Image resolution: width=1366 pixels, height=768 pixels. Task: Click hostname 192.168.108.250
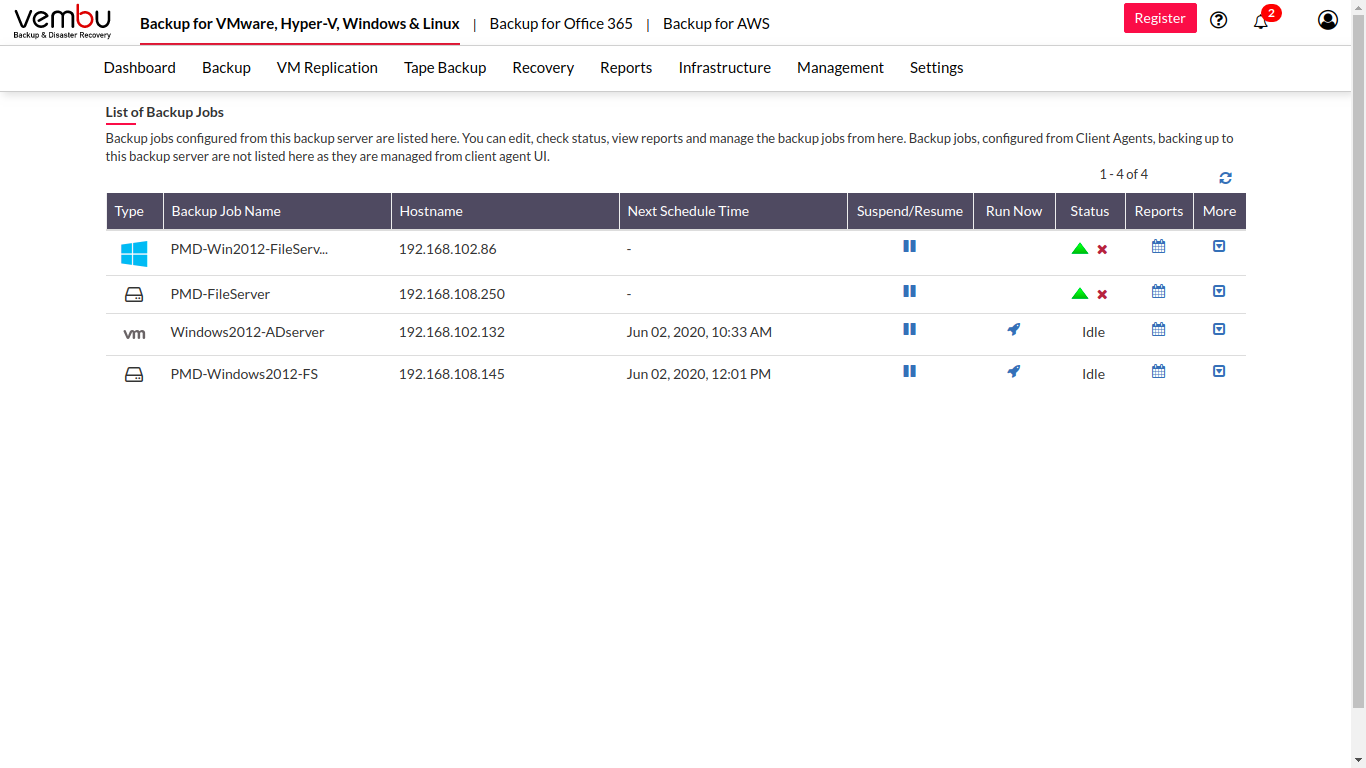click(452, 294)
